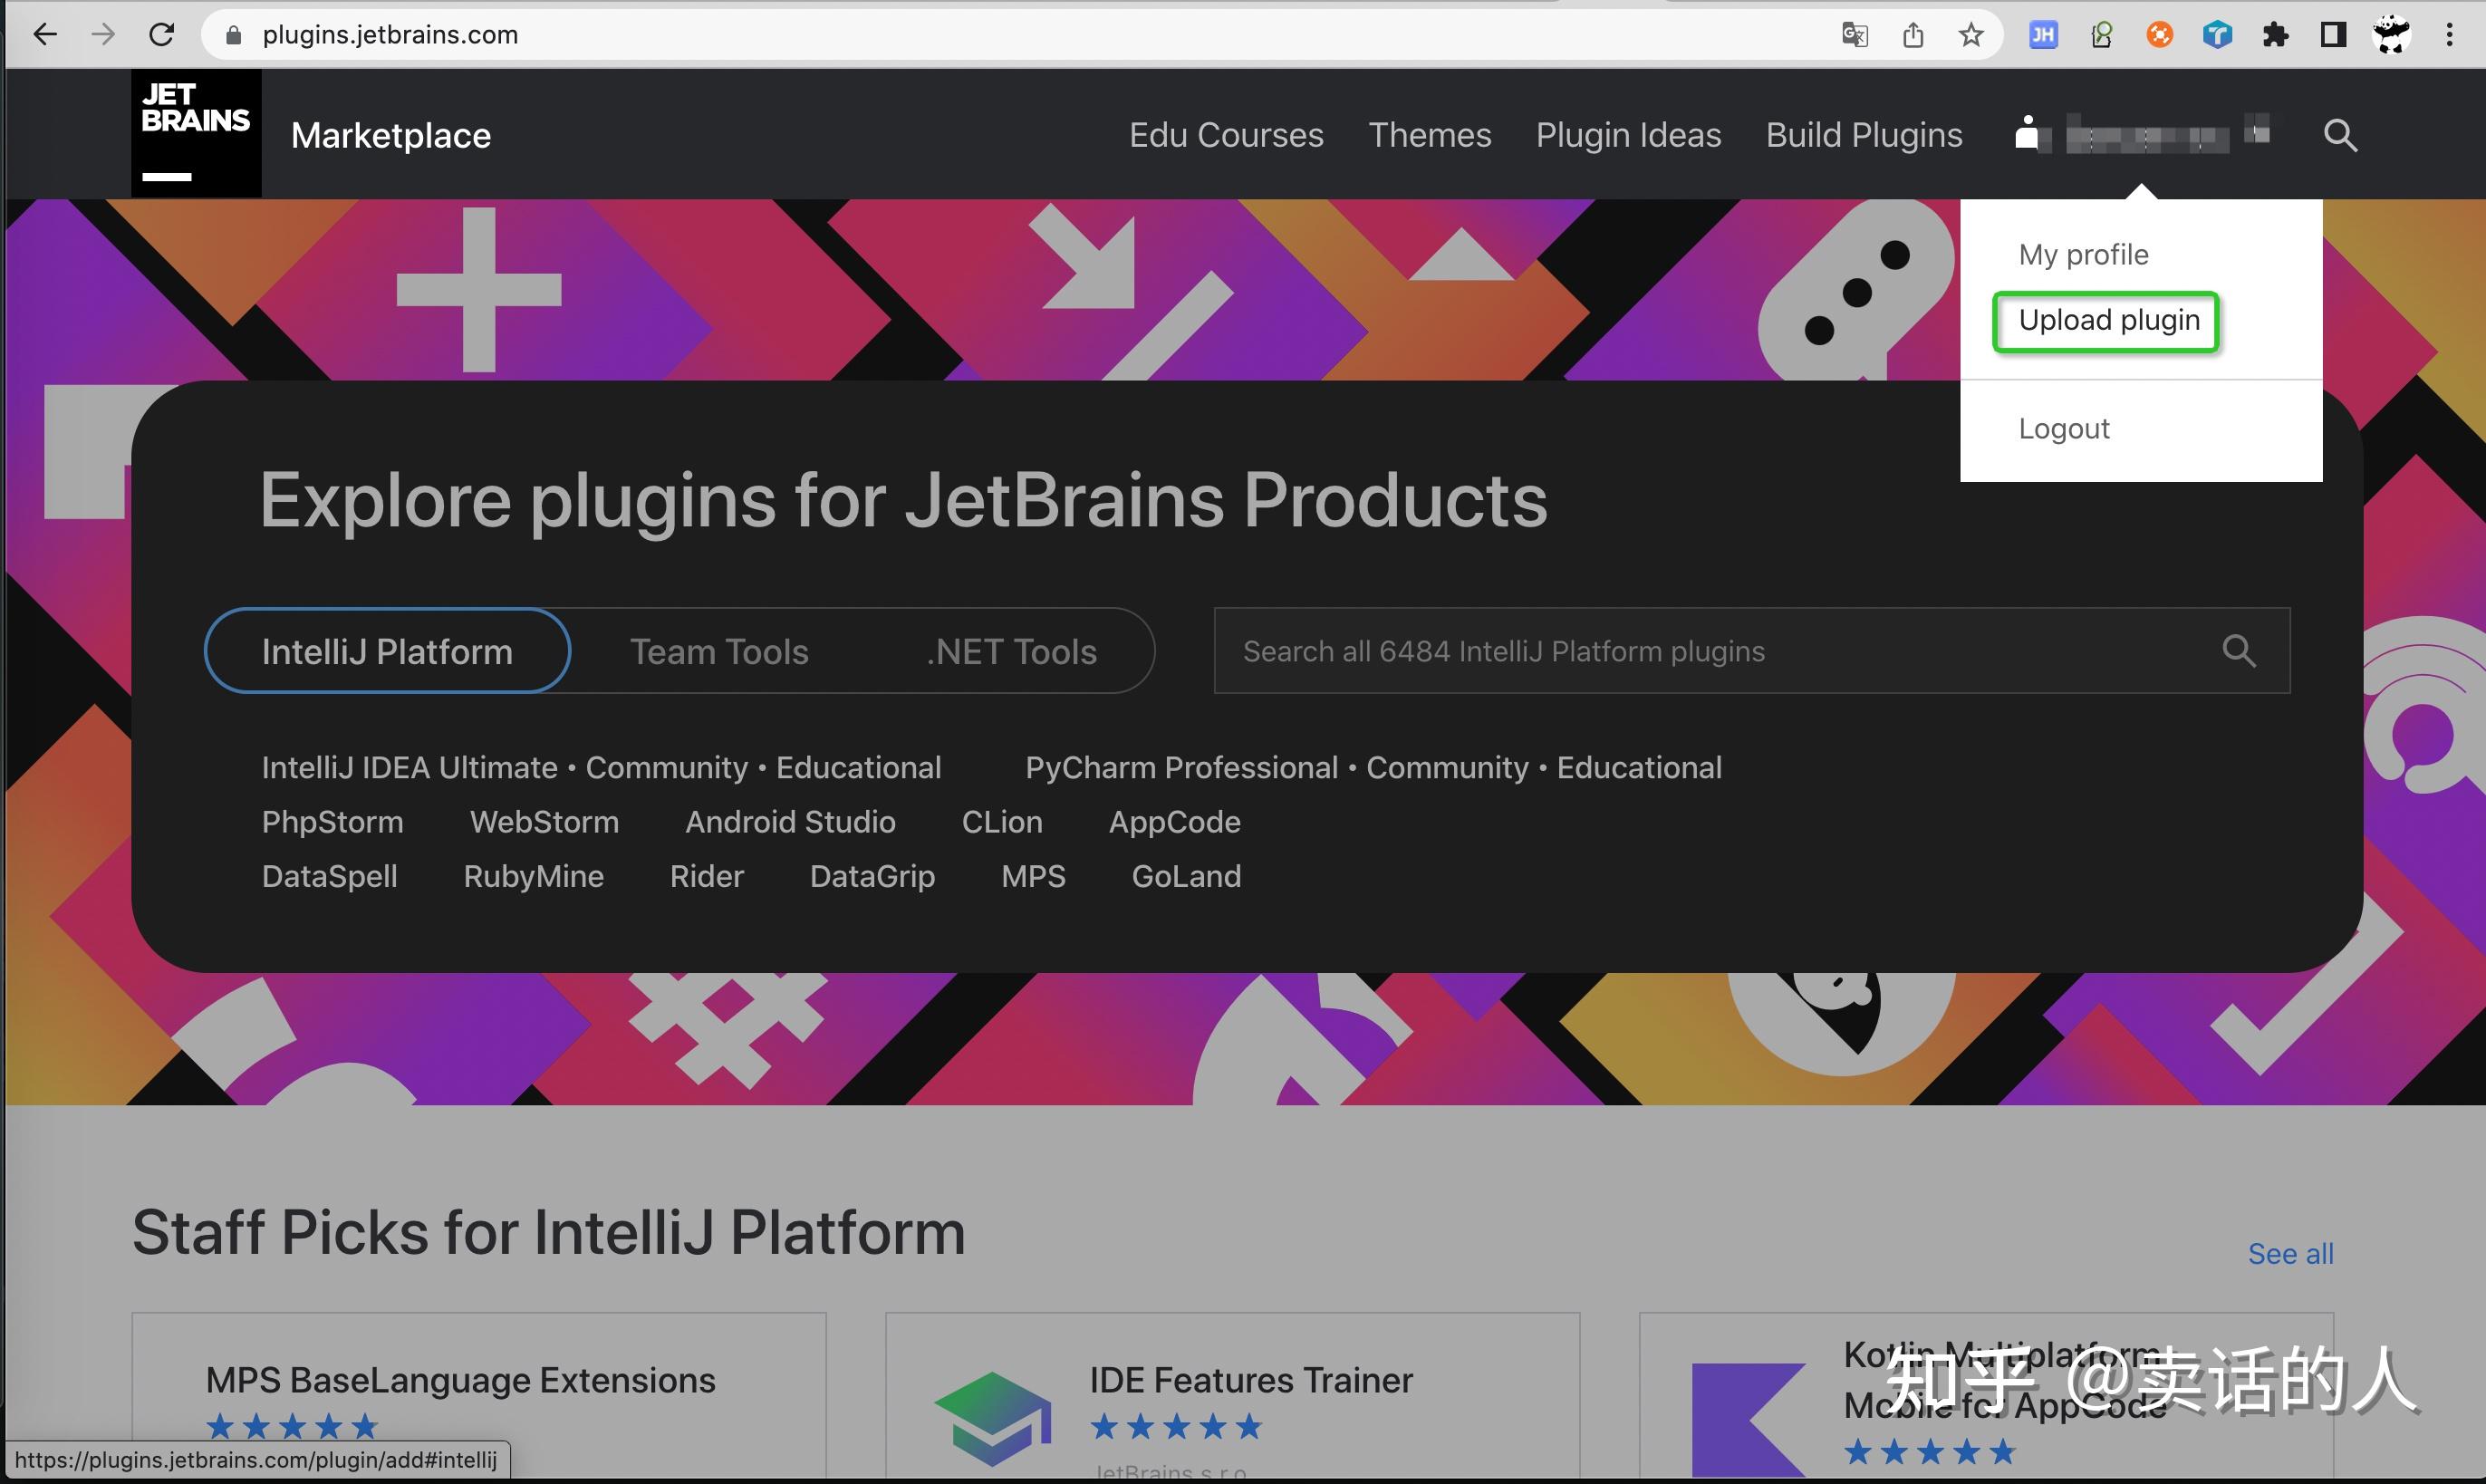Click See all for Staff Picks

[2290, 1253]
